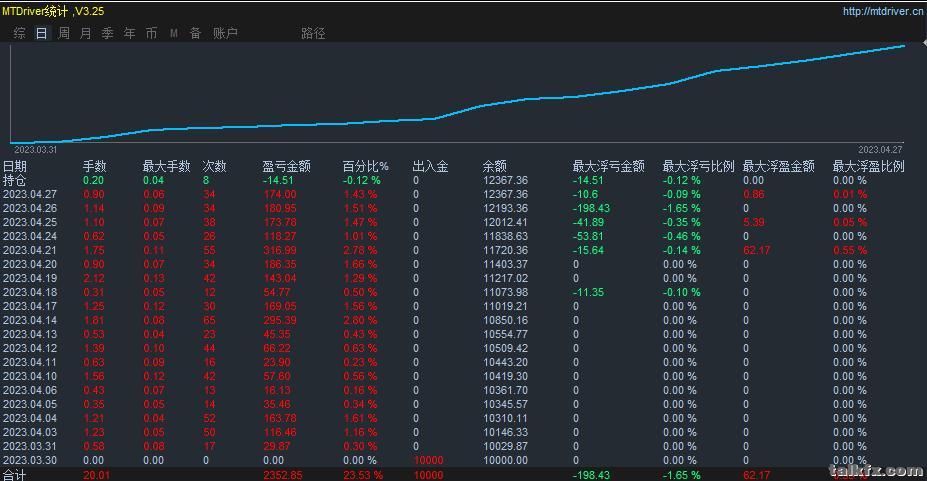927x481 pixels.
Task: Click the 最大浮亏金额 column header
Action: click(608, 166)
